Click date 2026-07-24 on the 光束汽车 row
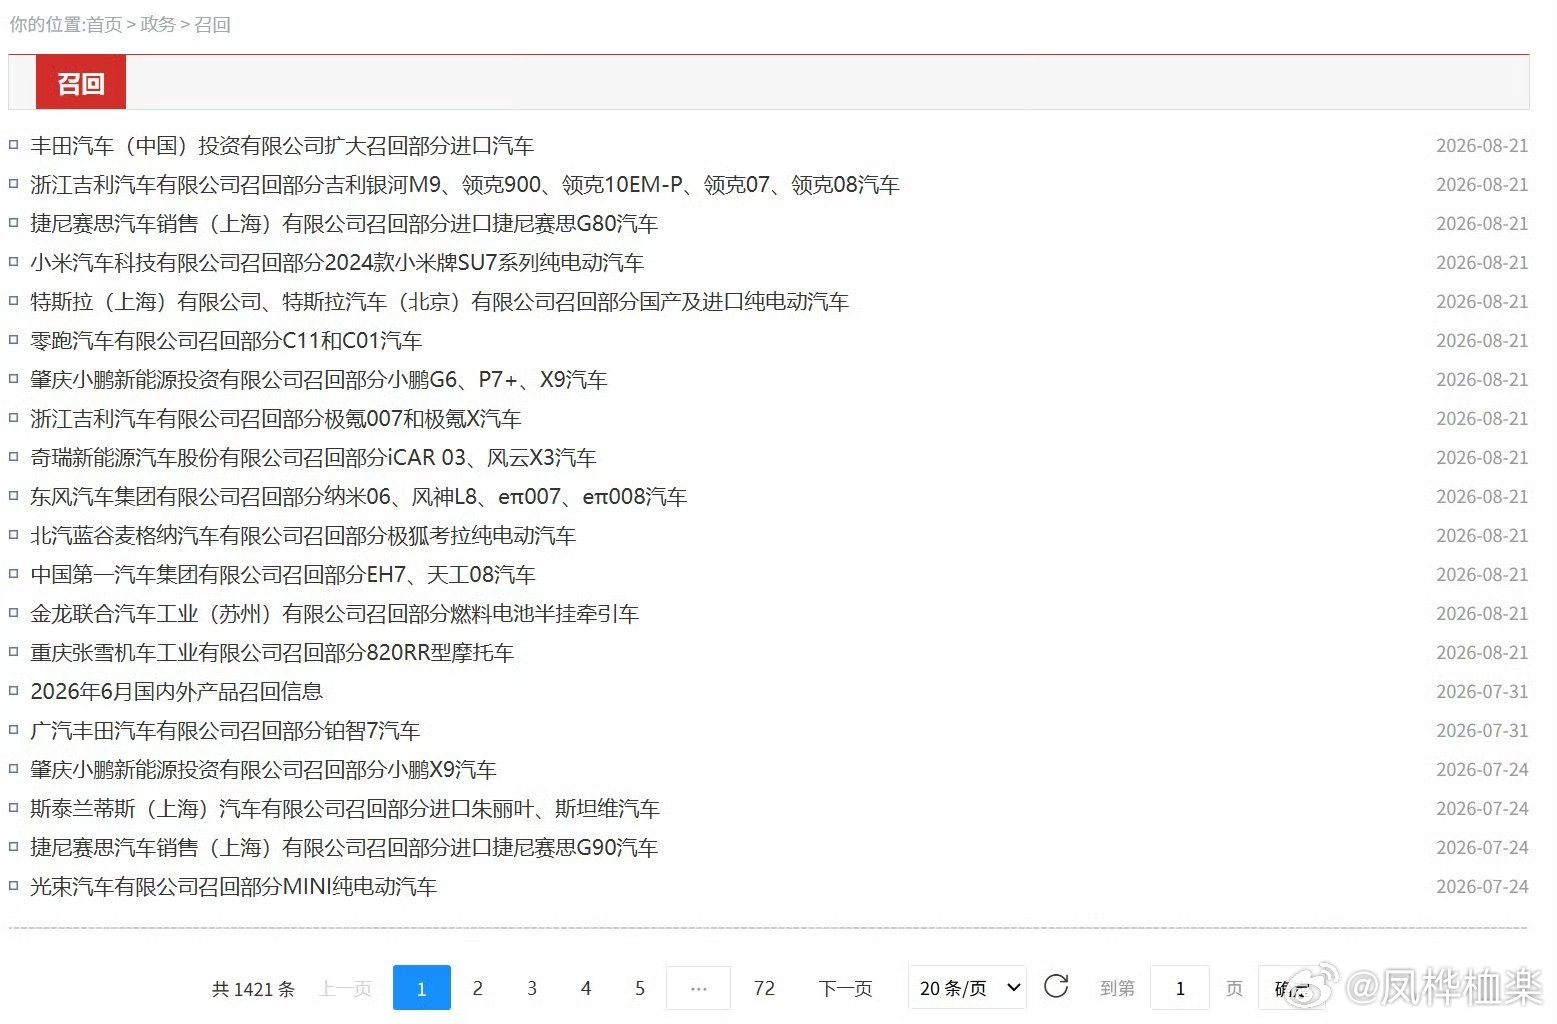1557x1024 pixels. (x=1482, y=887)
